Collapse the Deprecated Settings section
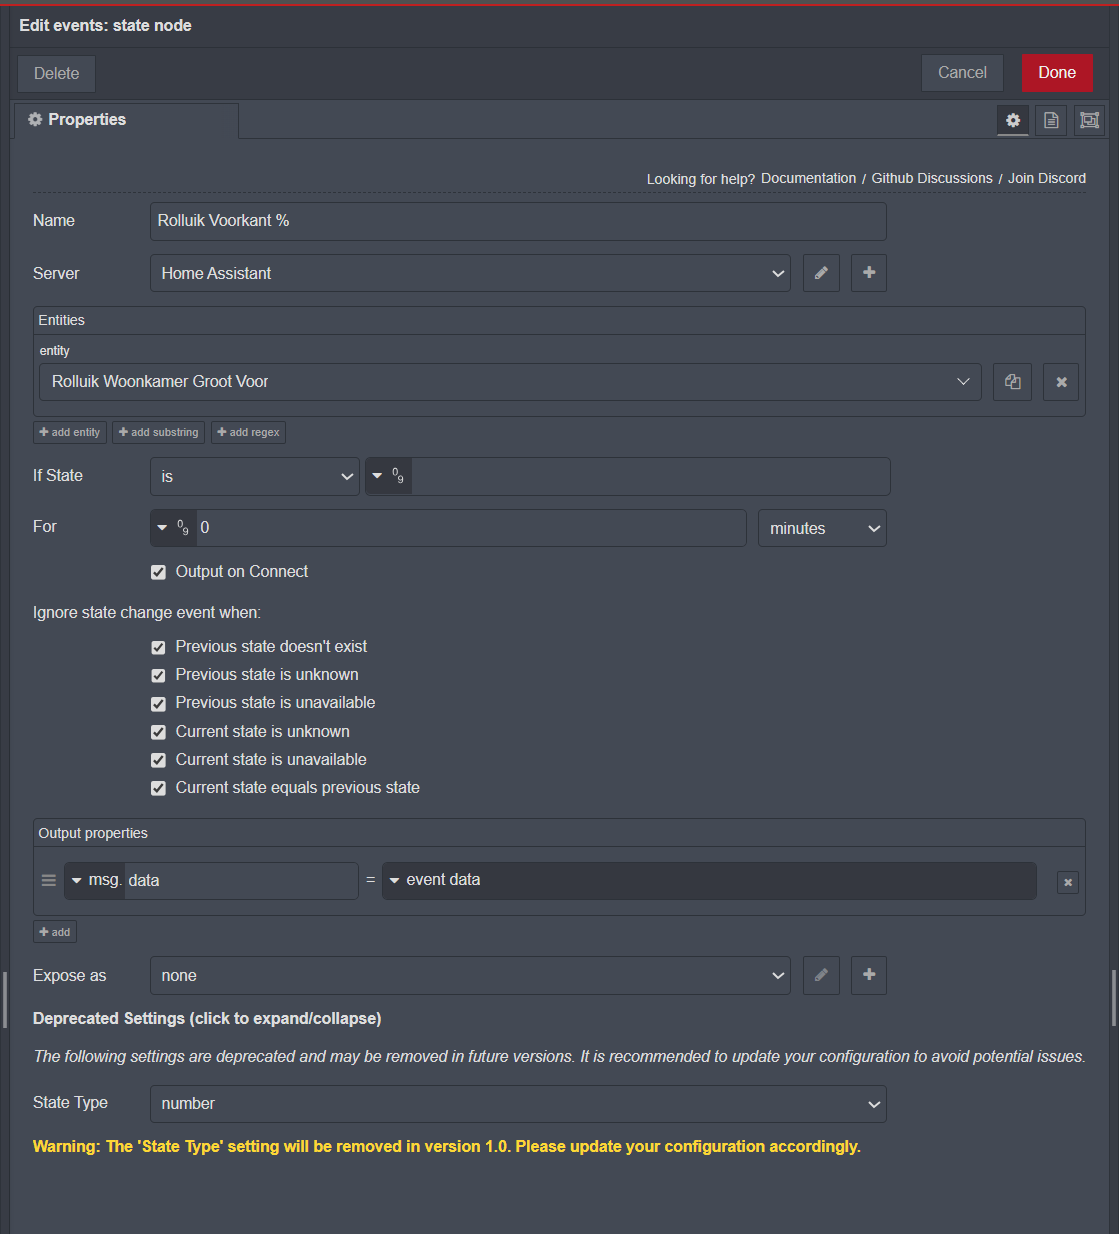Image resolution: width=1119 pixels, height=1234 pixels. tap(207, 1018)
